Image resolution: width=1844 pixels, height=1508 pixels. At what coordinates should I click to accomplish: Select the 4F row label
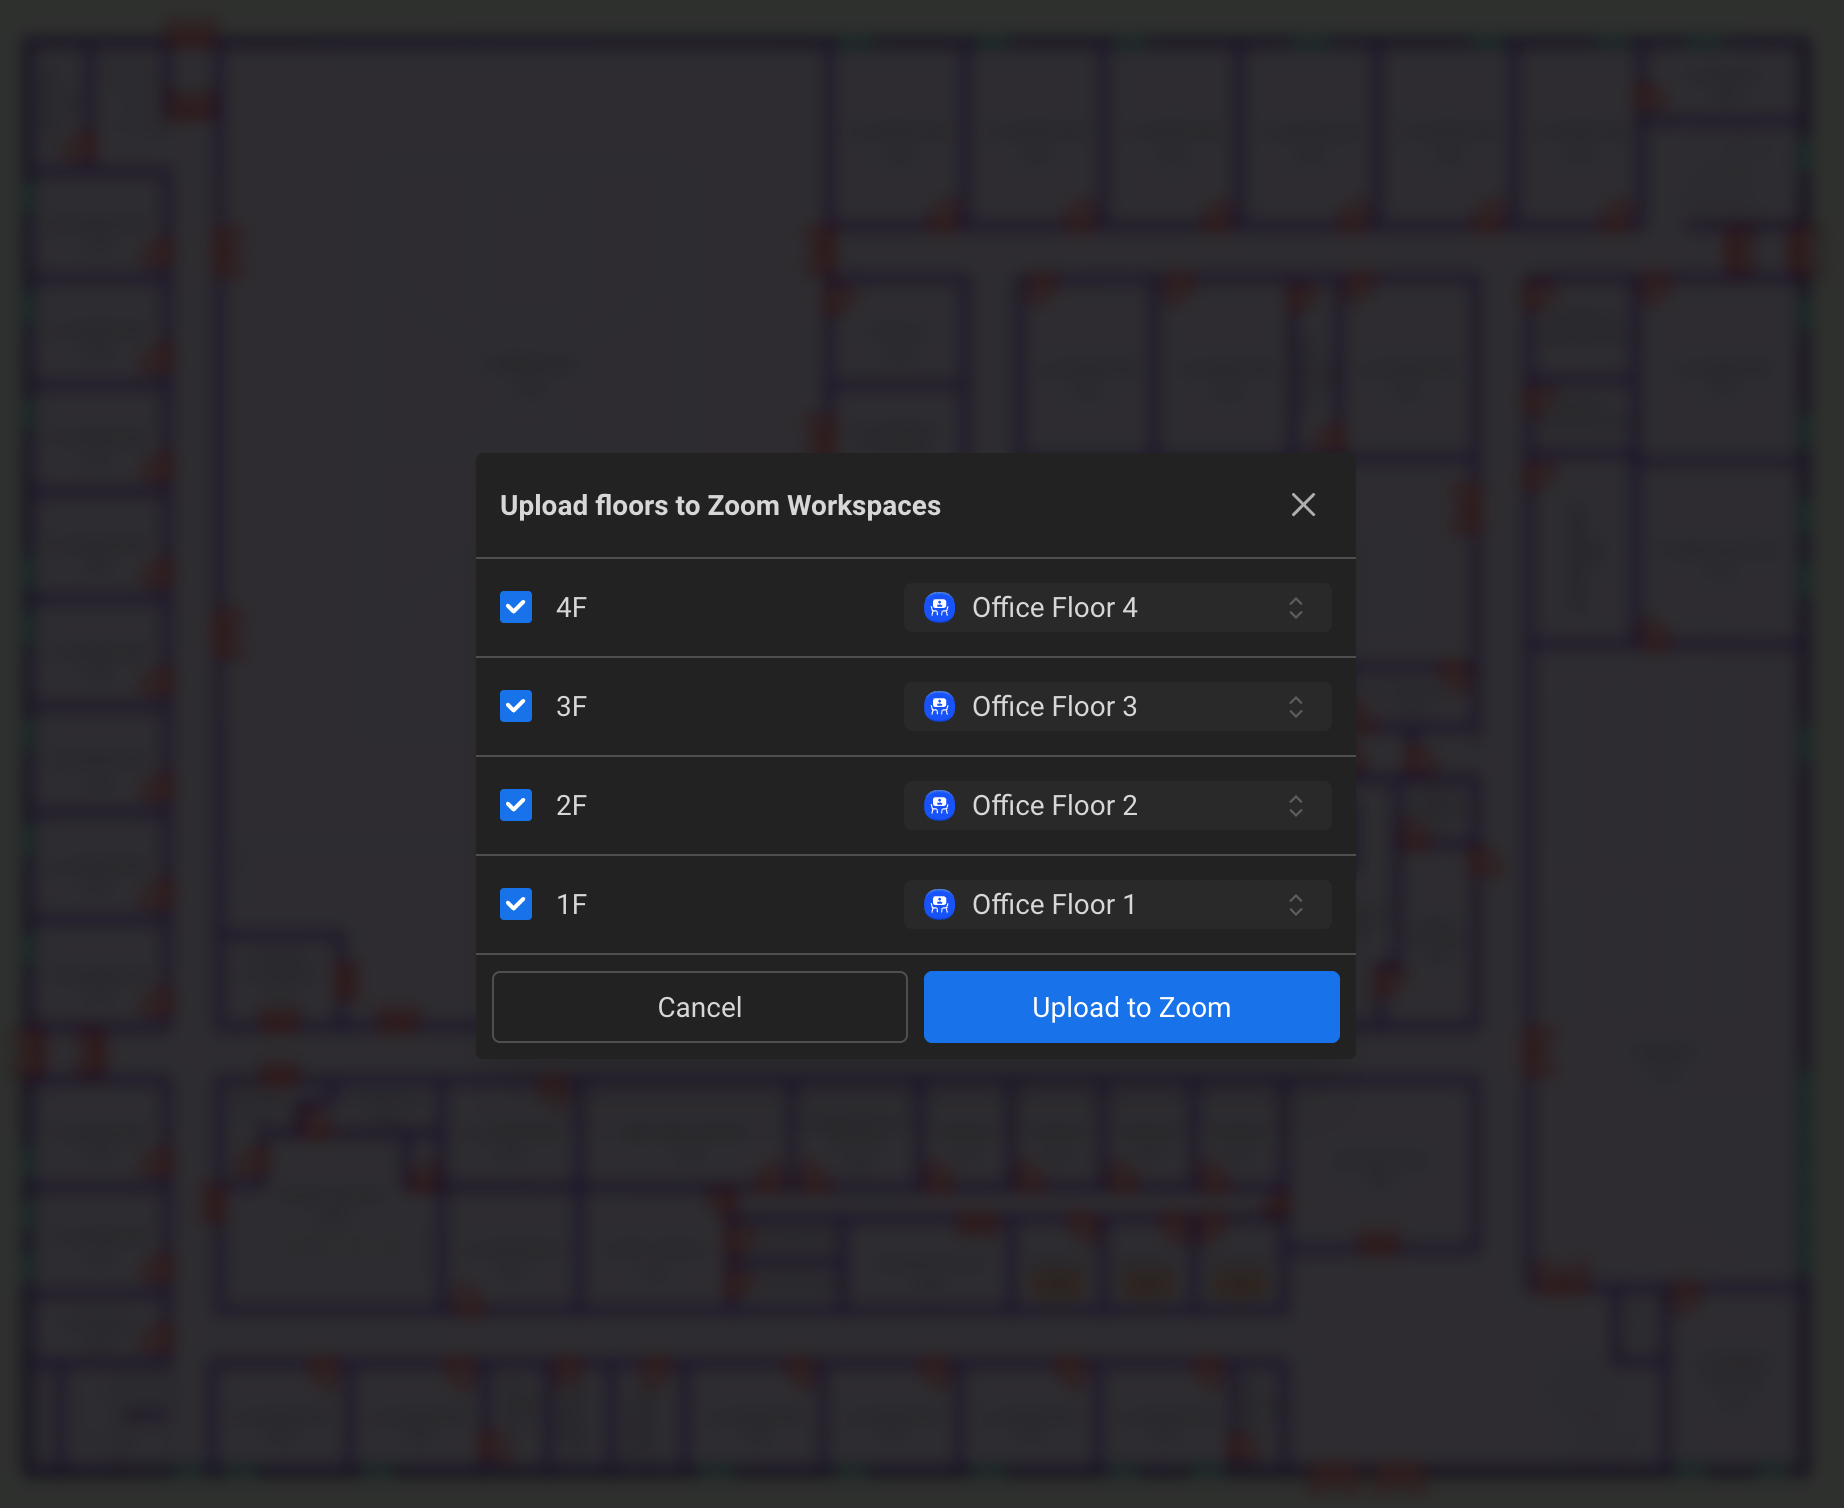571,607
